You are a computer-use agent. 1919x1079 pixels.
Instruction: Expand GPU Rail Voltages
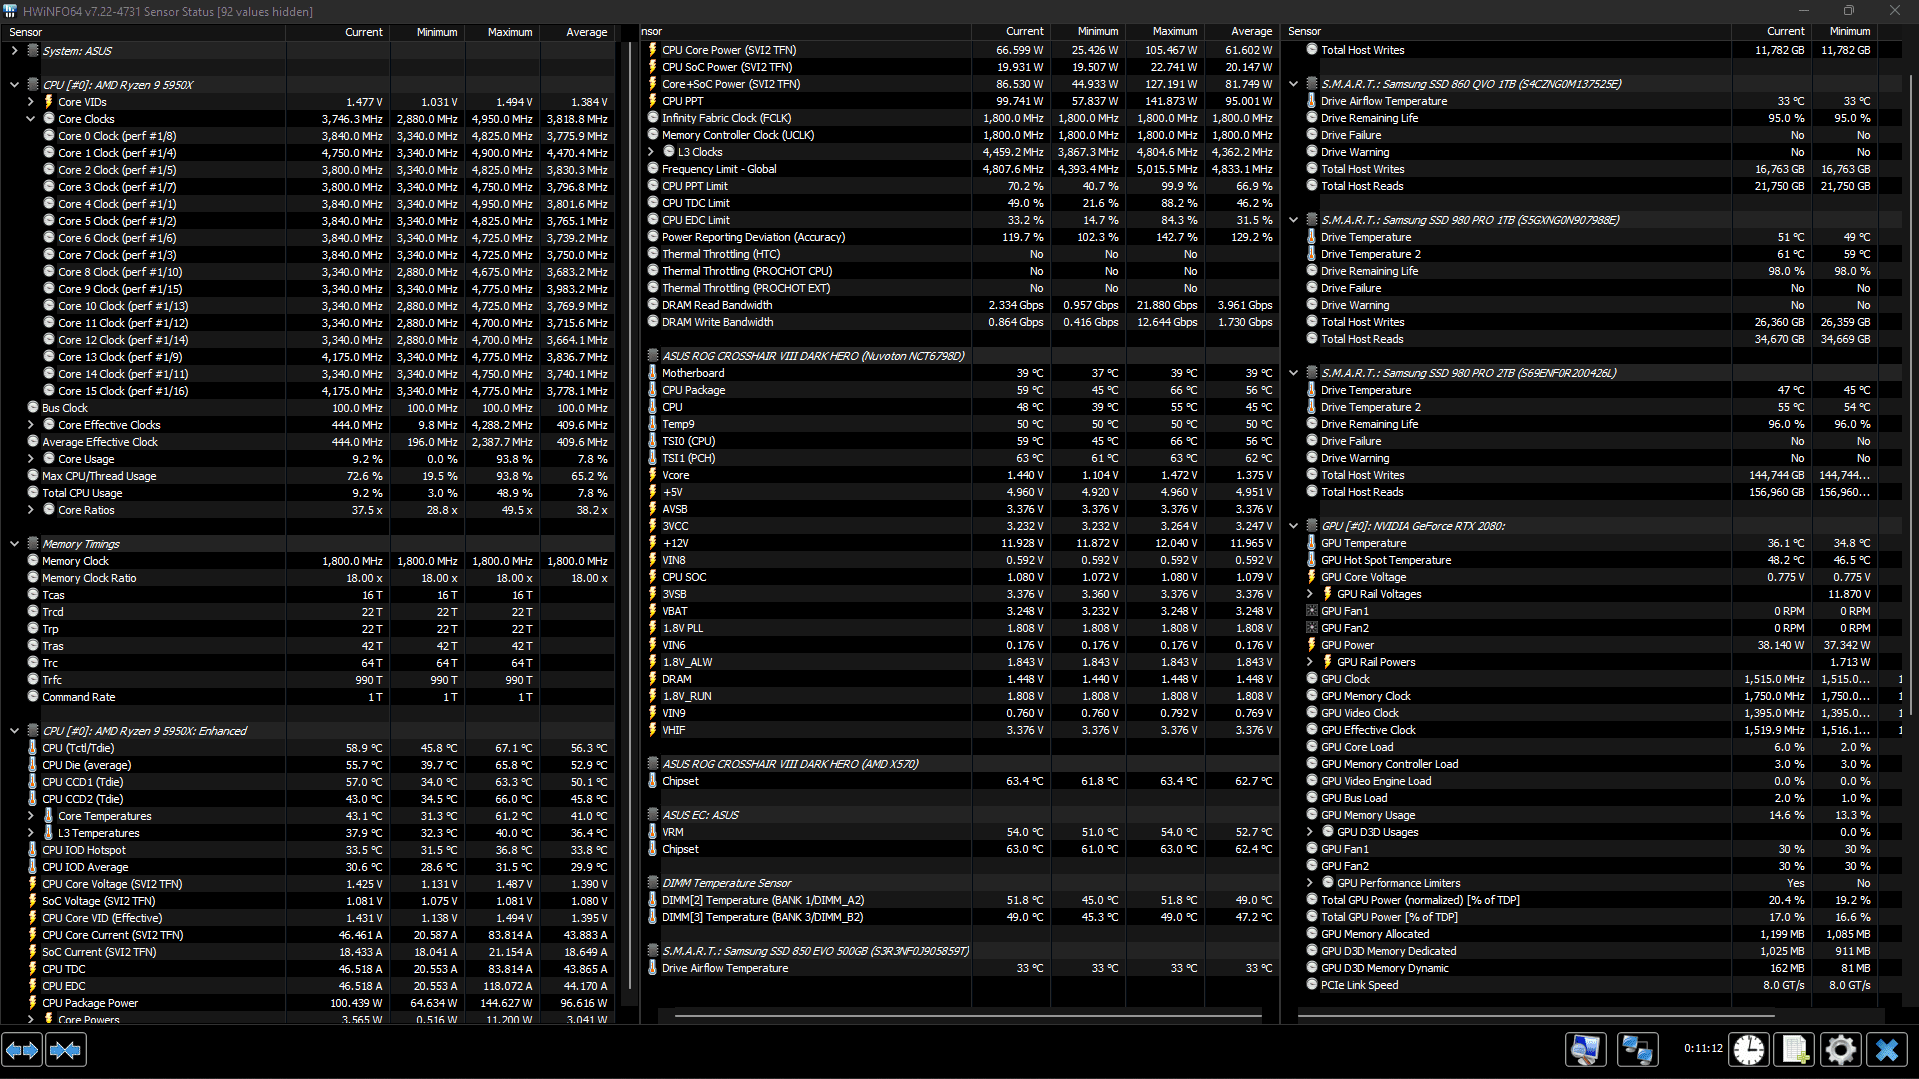click(1309, 594)
